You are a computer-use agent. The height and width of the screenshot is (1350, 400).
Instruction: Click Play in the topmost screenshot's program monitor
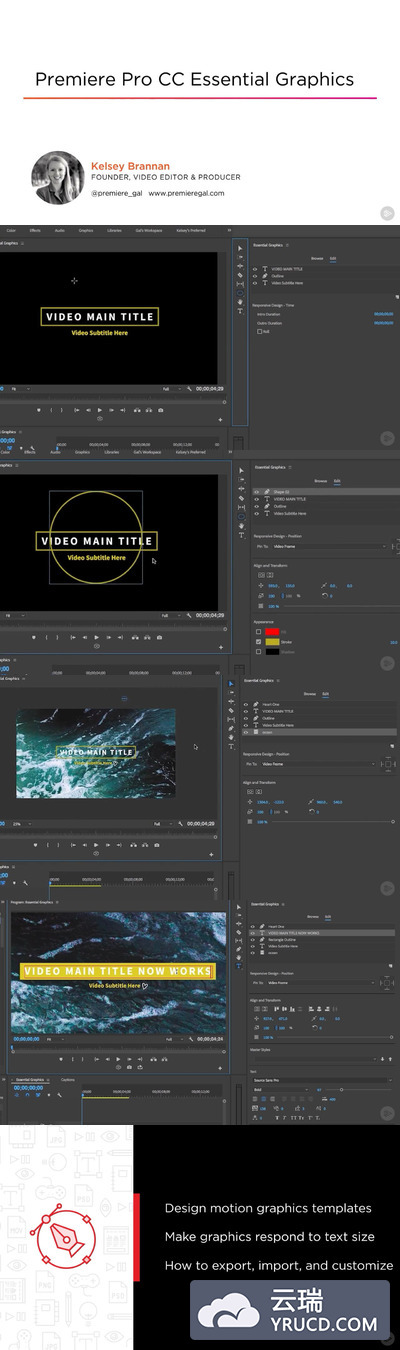click(99, 410)
